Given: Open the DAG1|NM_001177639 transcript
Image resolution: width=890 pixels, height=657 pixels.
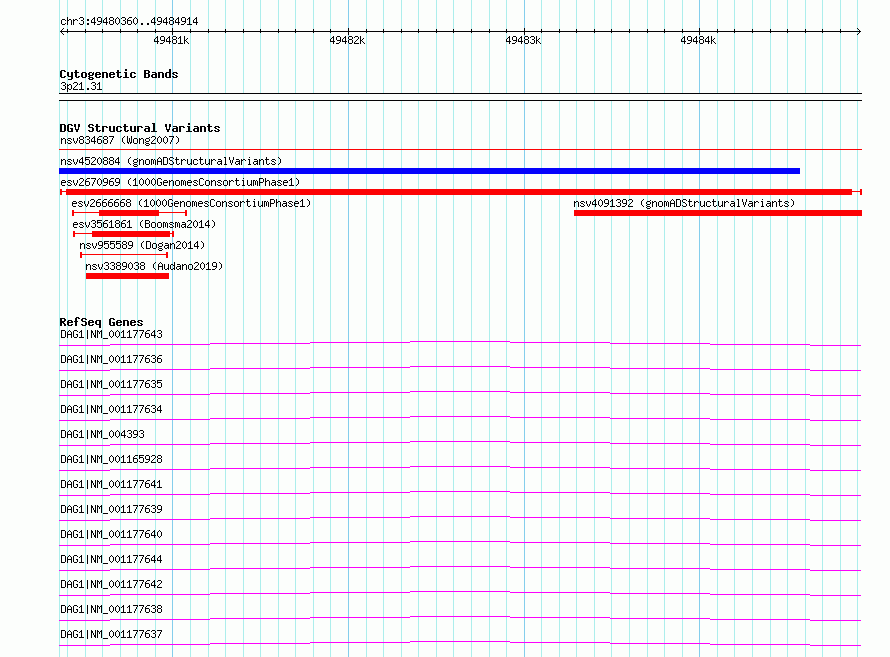Looking at the screenshot, I should pyautogui.click(x=111, y=509).
